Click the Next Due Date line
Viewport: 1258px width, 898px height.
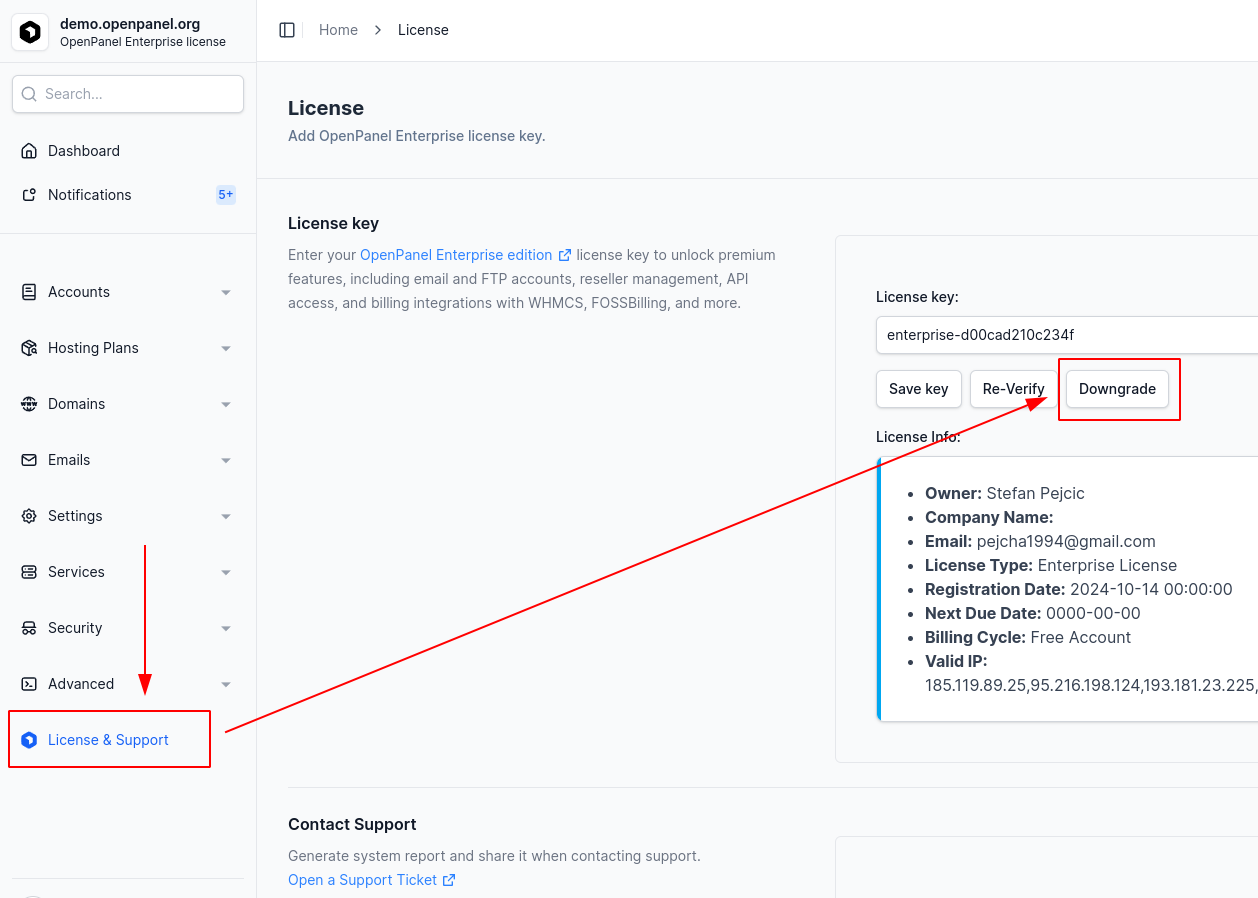coord(1033,613)
